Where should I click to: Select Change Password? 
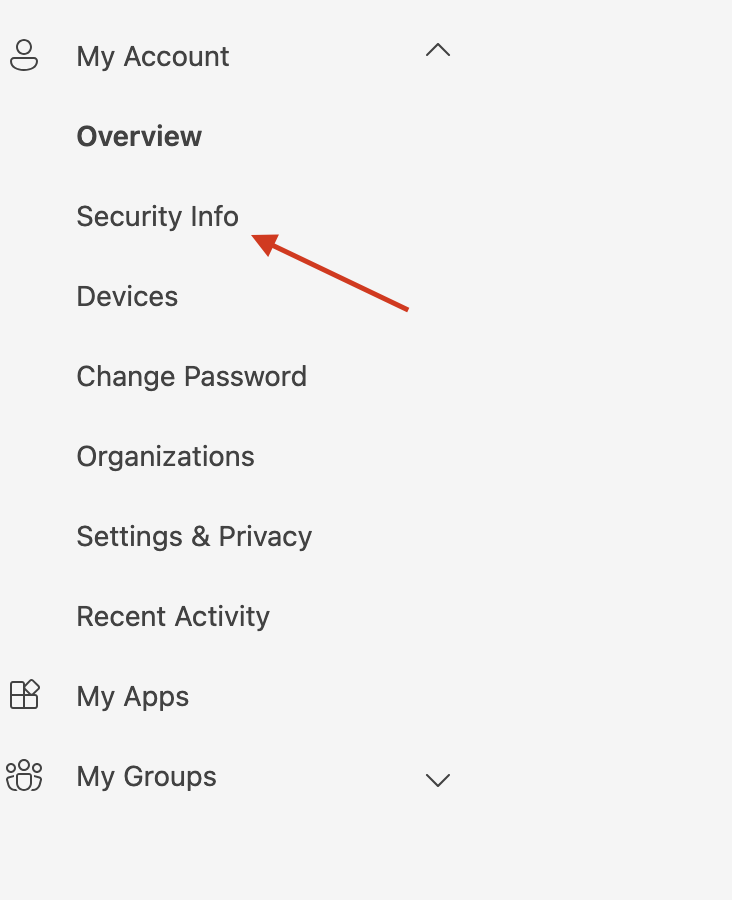click(191, 377)
